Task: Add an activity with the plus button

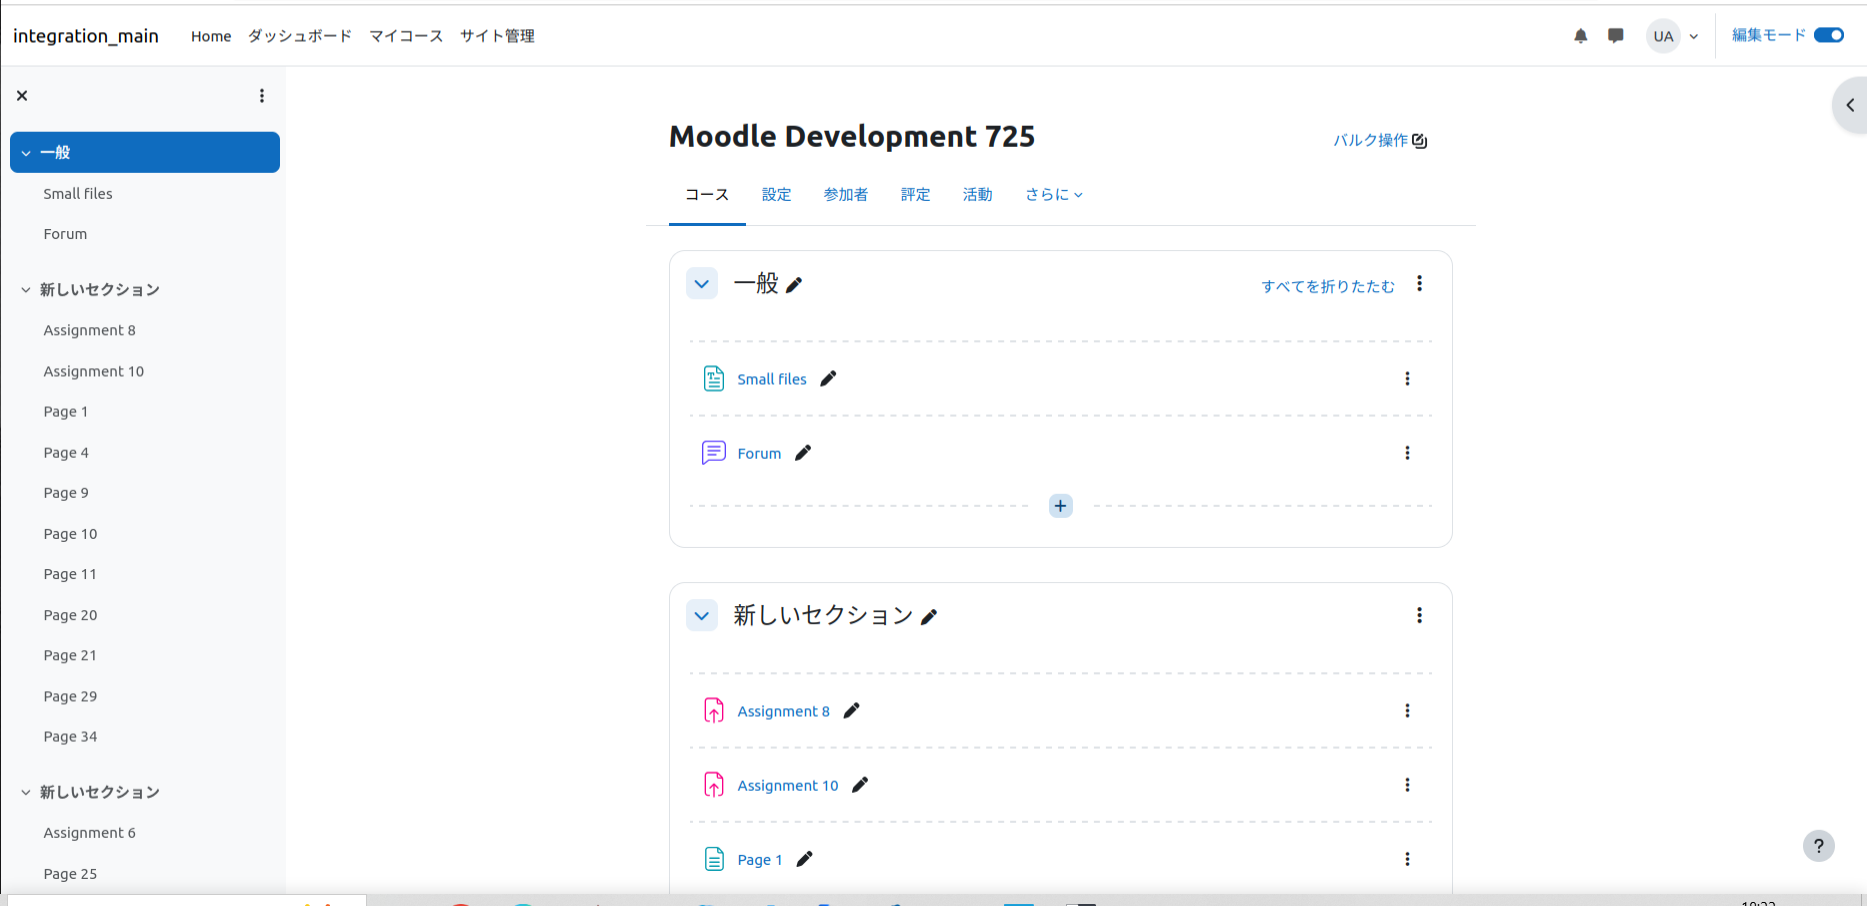Action: [1061, 506]
